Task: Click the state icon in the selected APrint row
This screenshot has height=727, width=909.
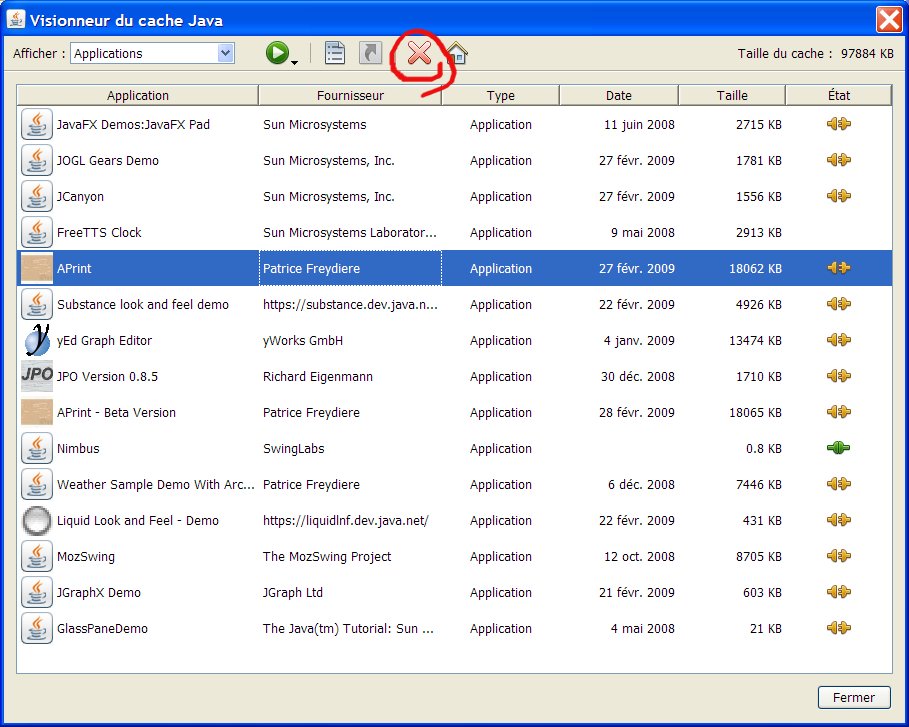Action: point(838,267)
